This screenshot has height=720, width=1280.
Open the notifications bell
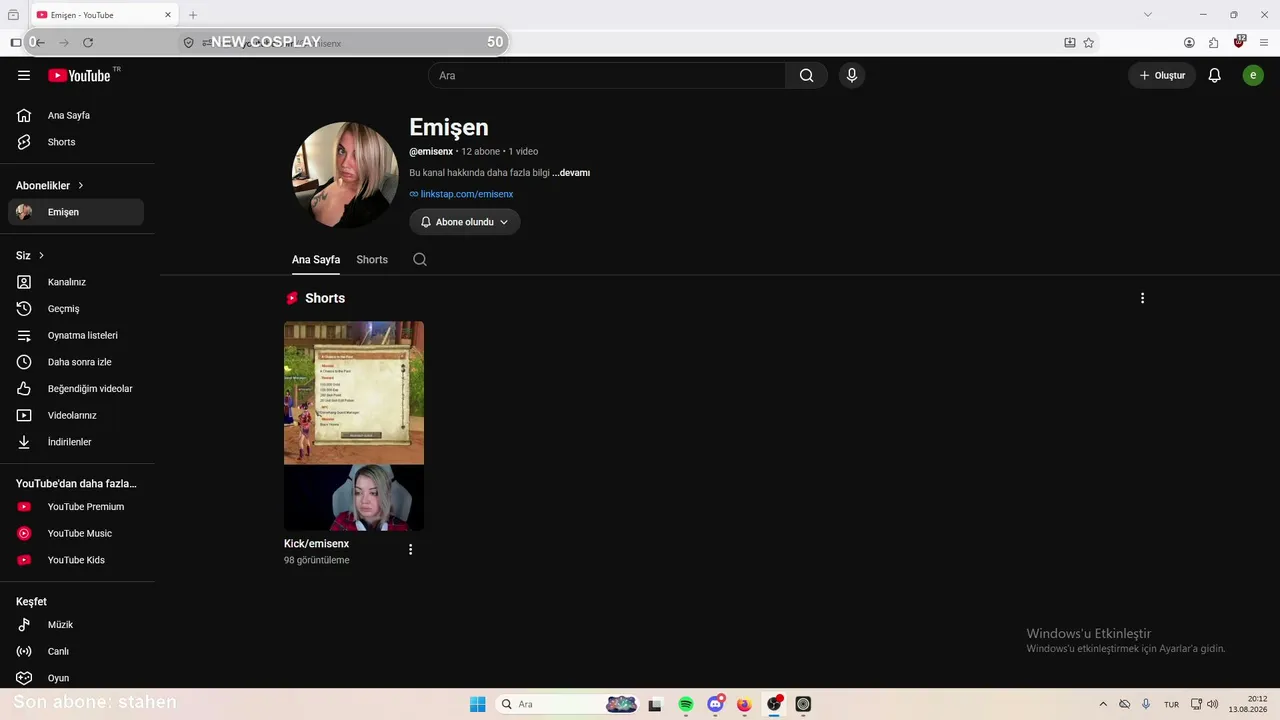[x=1214, y=75]
